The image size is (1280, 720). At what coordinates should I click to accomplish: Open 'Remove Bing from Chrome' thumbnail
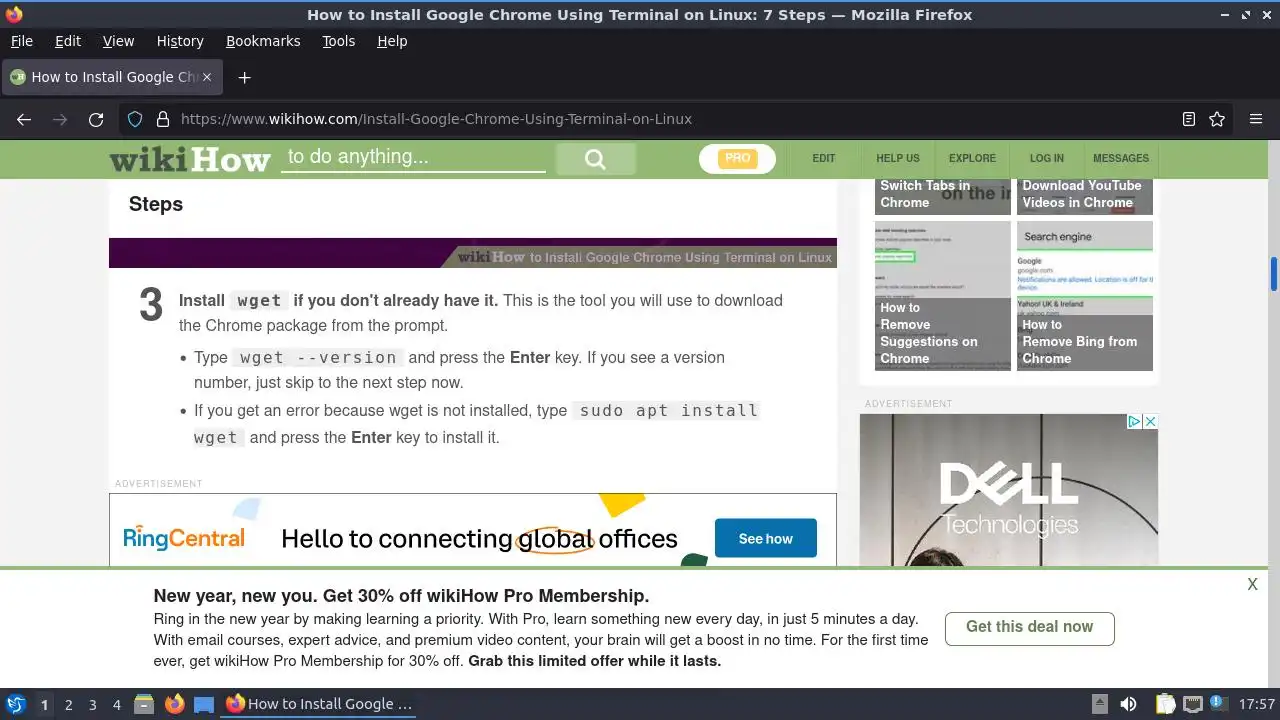tap(1085, 296)
